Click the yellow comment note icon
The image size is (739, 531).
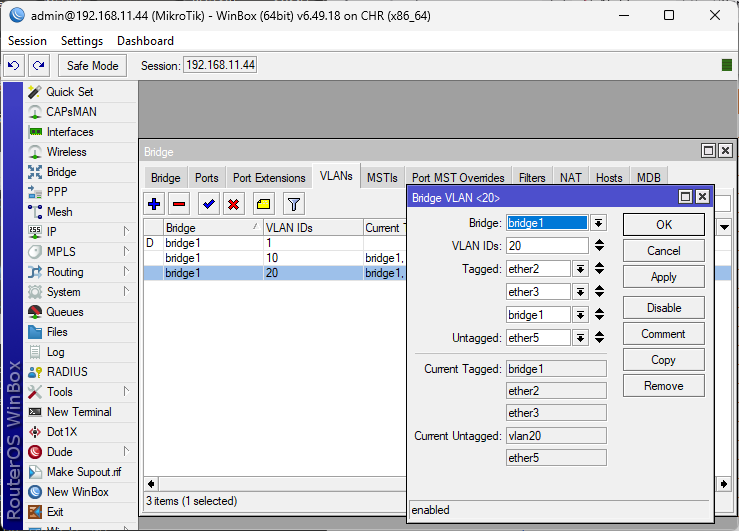(263, 204)
